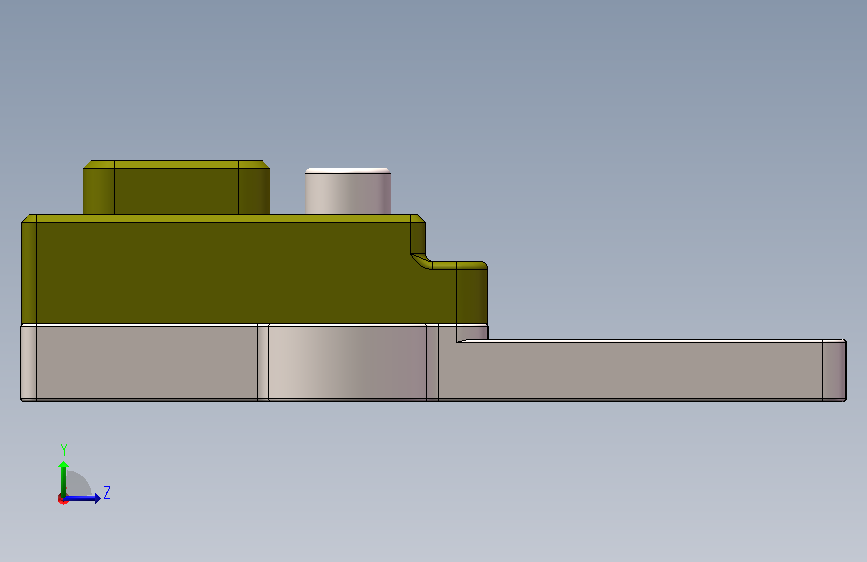This screenshot has width=867, height=562.
Task: Pick the rounded cylindrical section of grey base
Action: [347, 362]
